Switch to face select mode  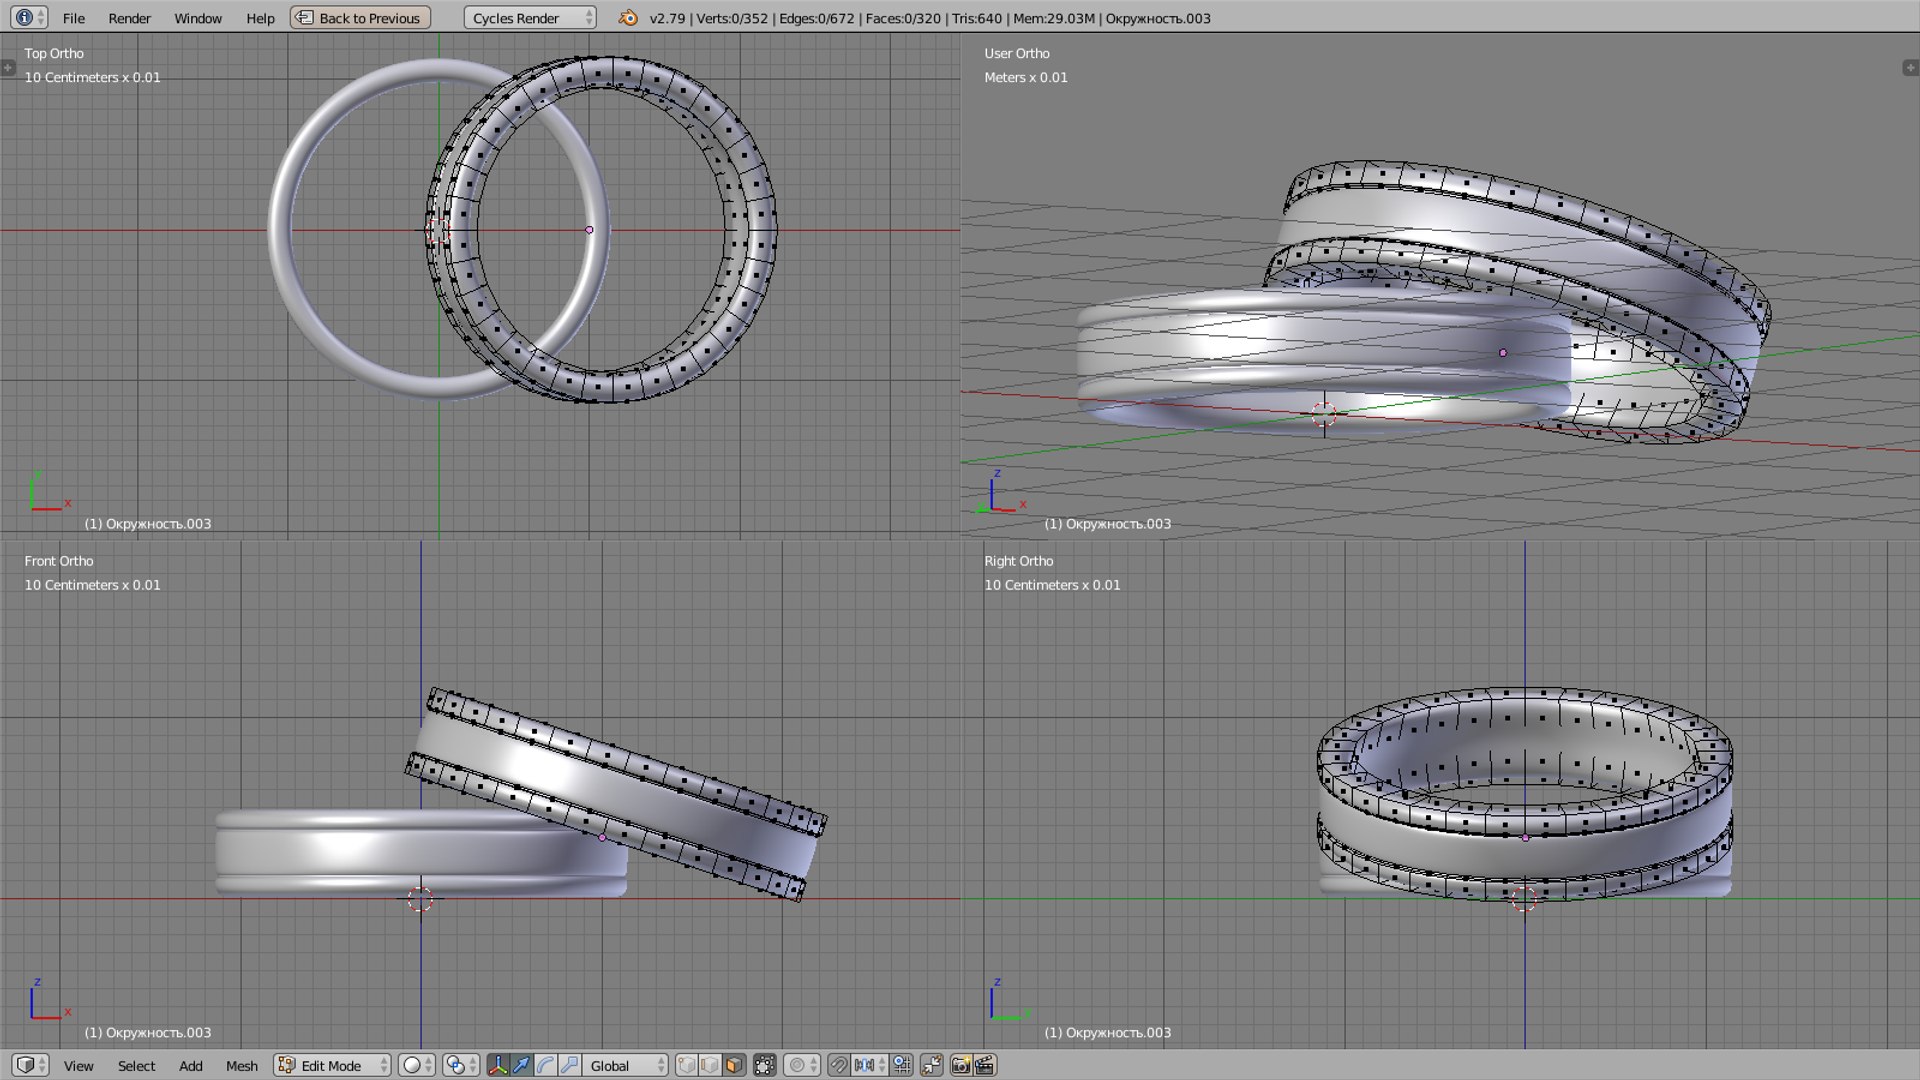(734, 1065)
